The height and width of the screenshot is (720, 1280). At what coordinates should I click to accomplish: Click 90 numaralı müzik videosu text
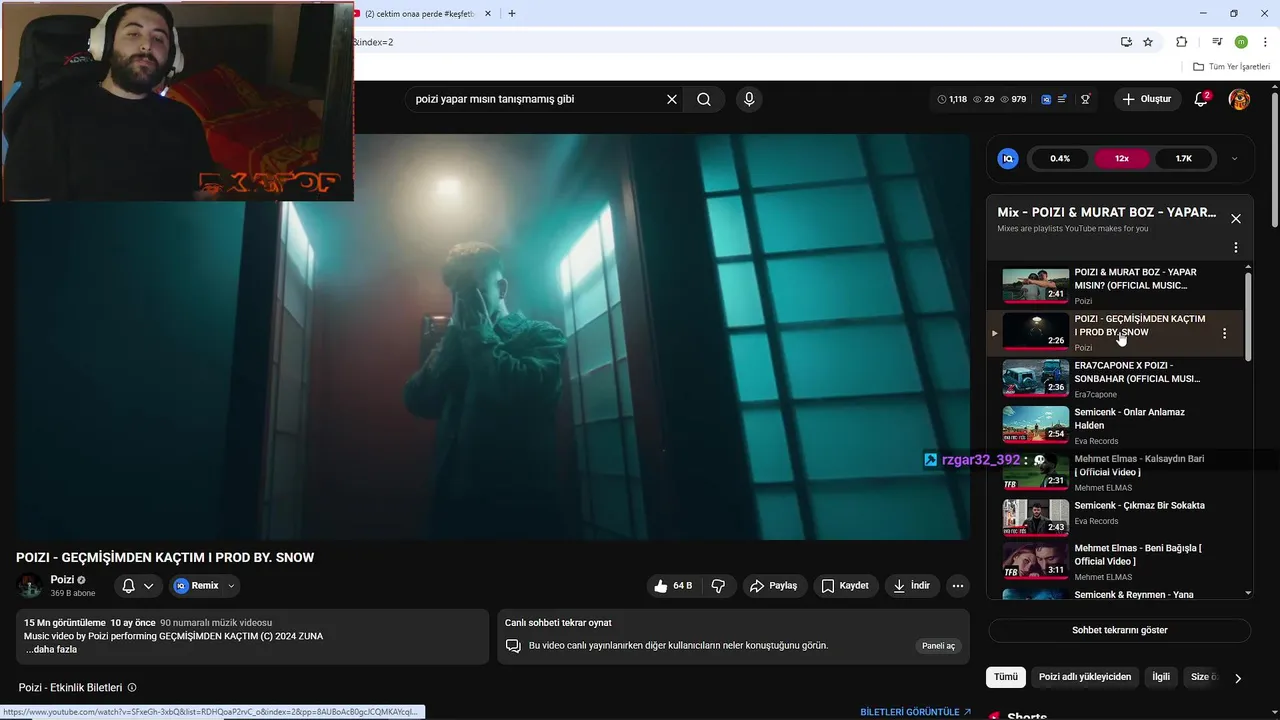pos(216,623)
